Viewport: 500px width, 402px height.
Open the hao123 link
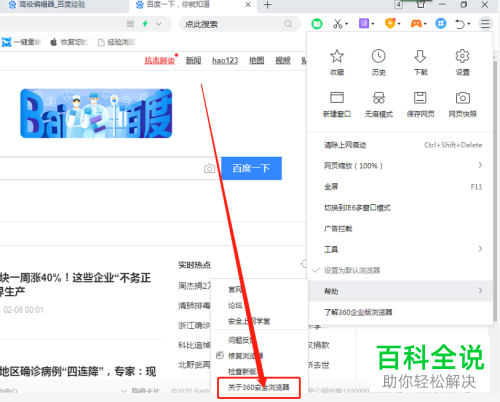coord(225,61)
